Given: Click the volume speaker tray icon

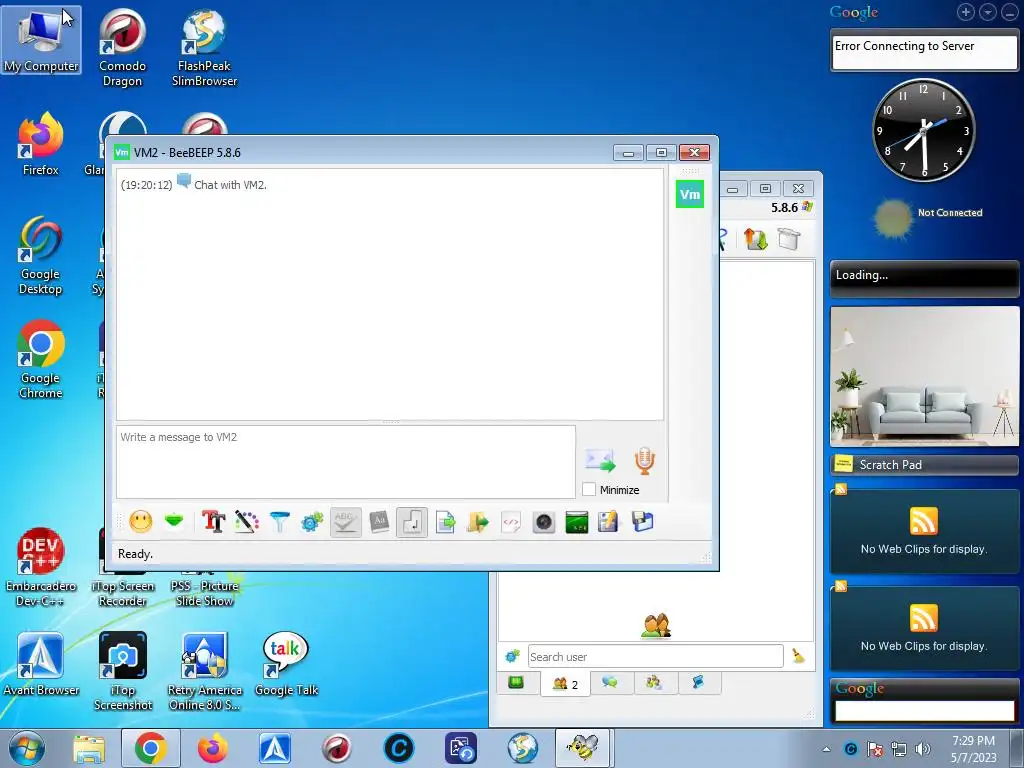Looking at the screenshot, I should [x=923, y=749].
